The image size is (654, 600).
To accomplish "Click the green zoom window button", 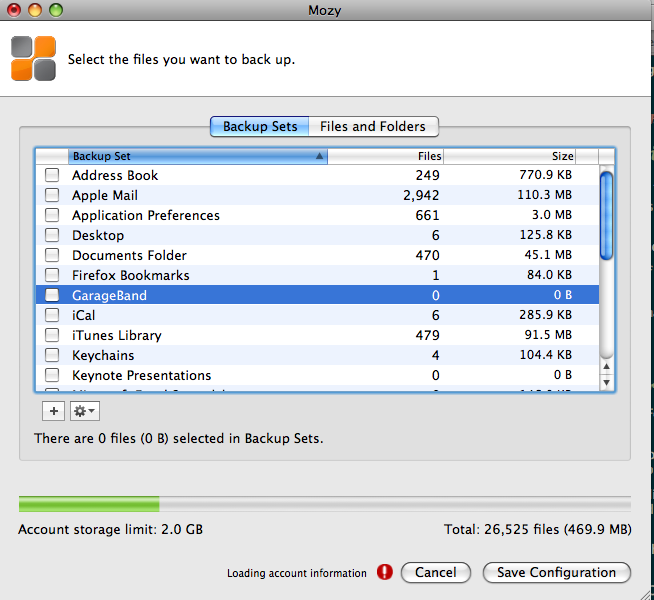I will click(56, 10).
